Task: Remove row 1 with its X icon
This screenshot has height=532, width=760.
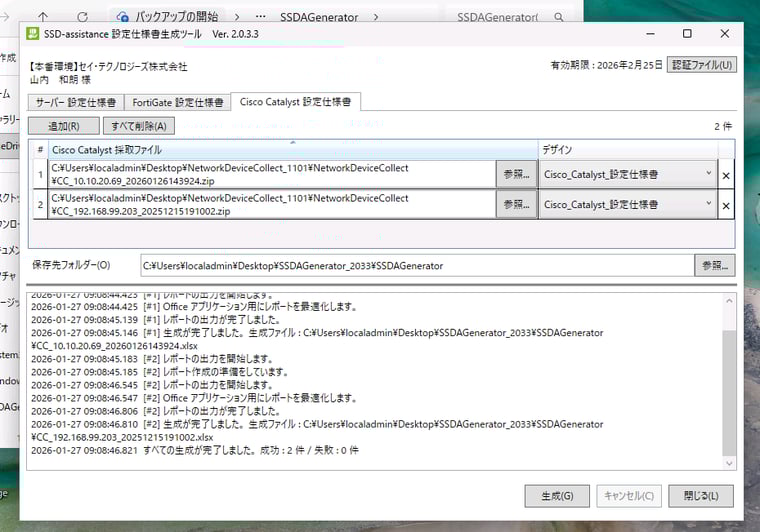Action: click(x=726, y=175)
